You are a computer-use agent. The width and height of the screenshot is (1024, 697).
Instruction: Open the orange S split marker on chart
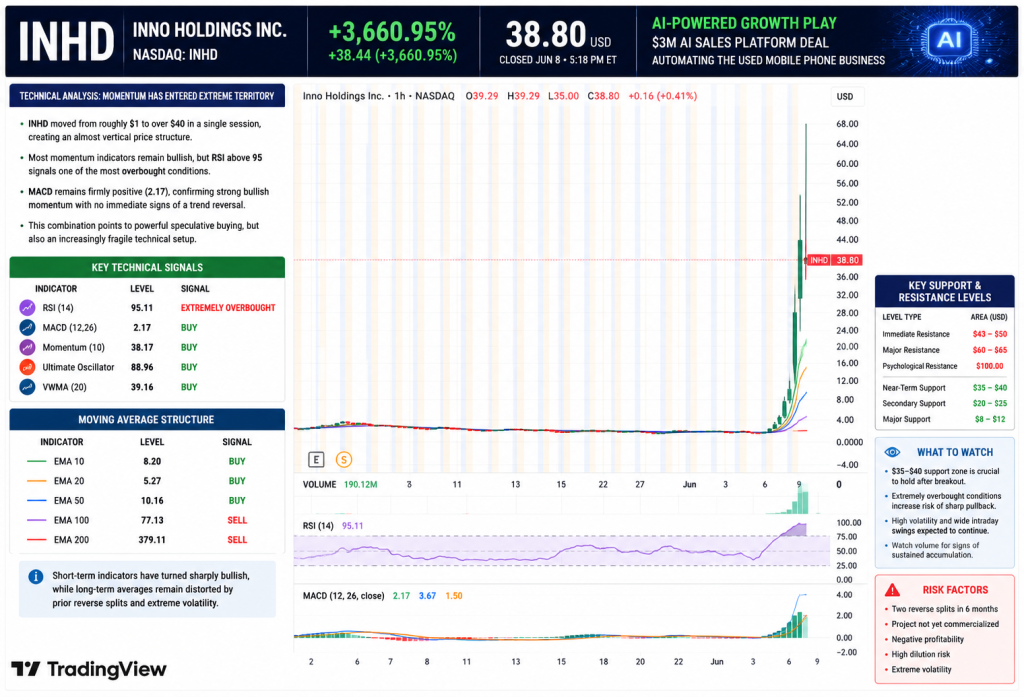(x=344, y=460)
